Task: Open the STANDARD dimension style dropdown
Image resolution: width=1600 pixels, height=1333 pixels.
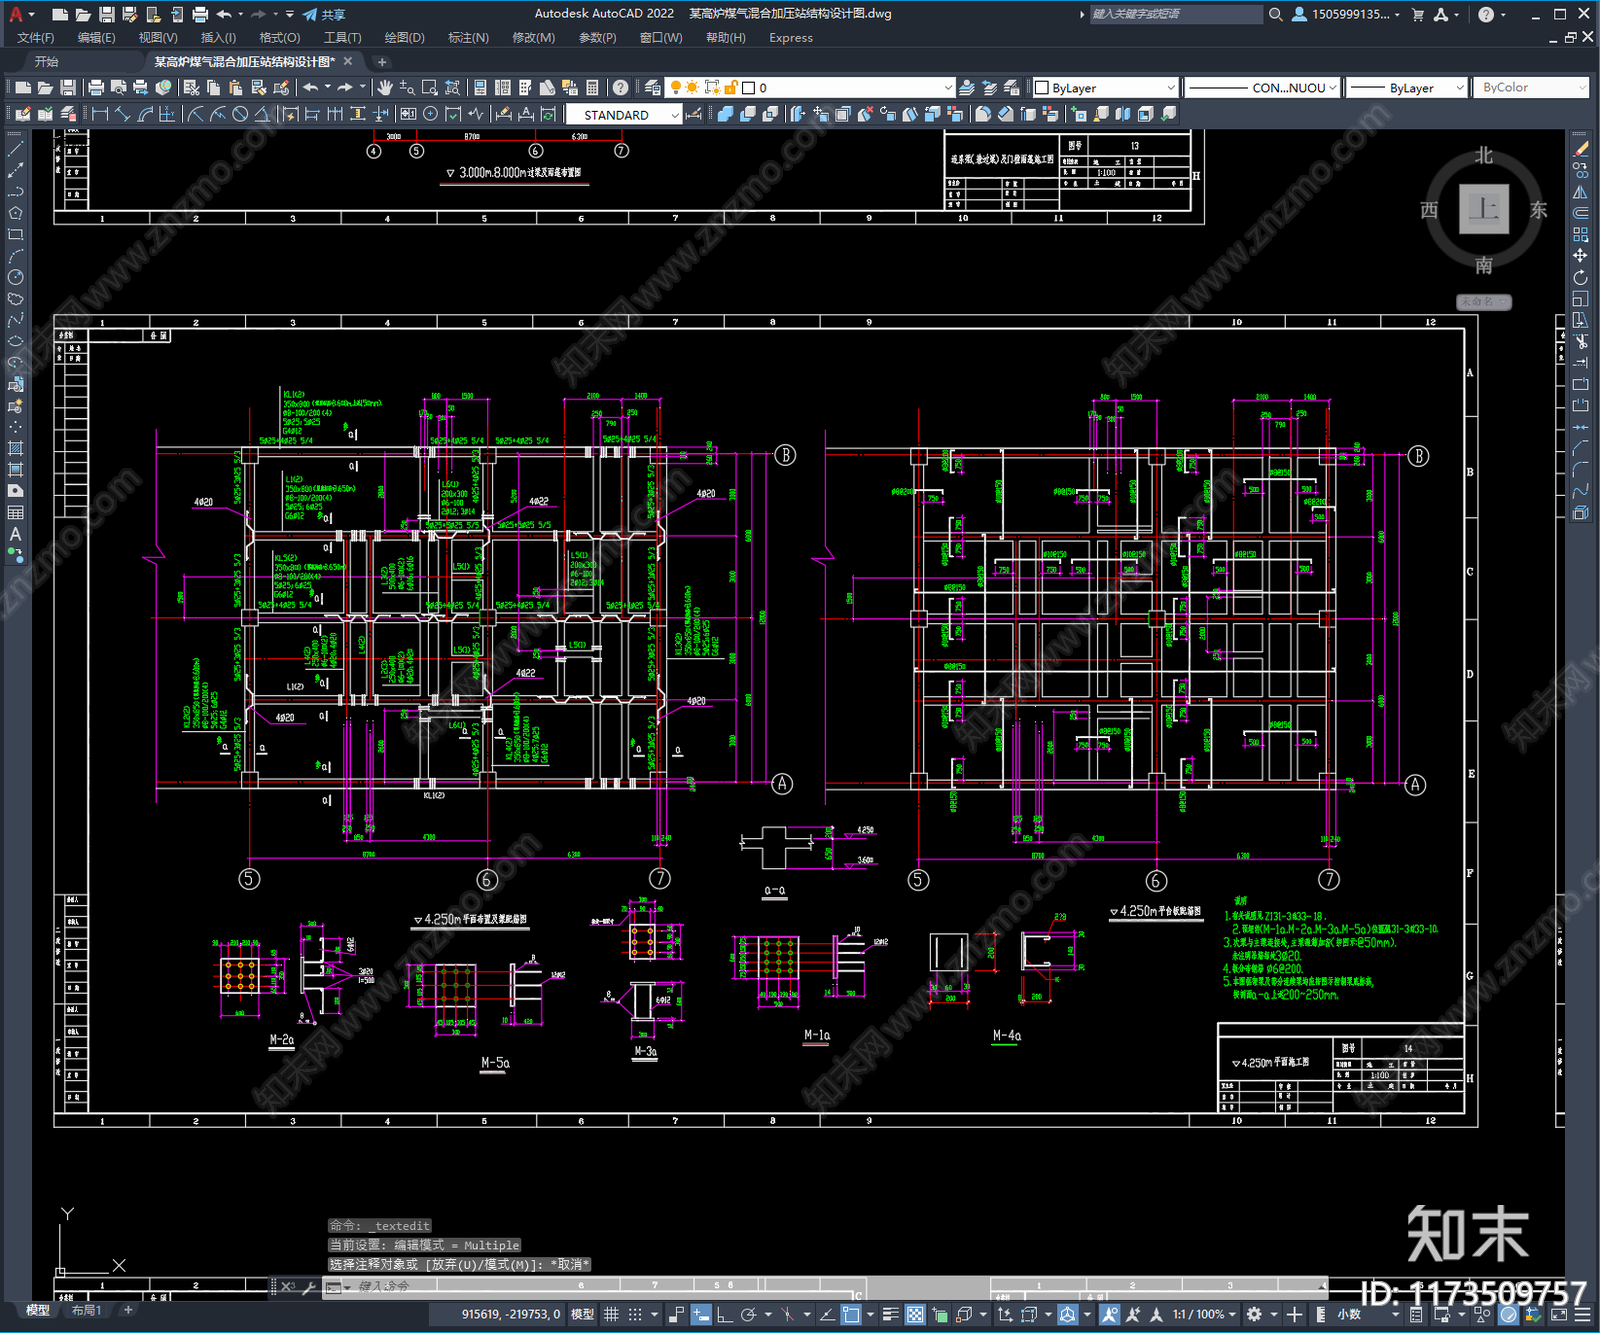Action: coord(624,115)
